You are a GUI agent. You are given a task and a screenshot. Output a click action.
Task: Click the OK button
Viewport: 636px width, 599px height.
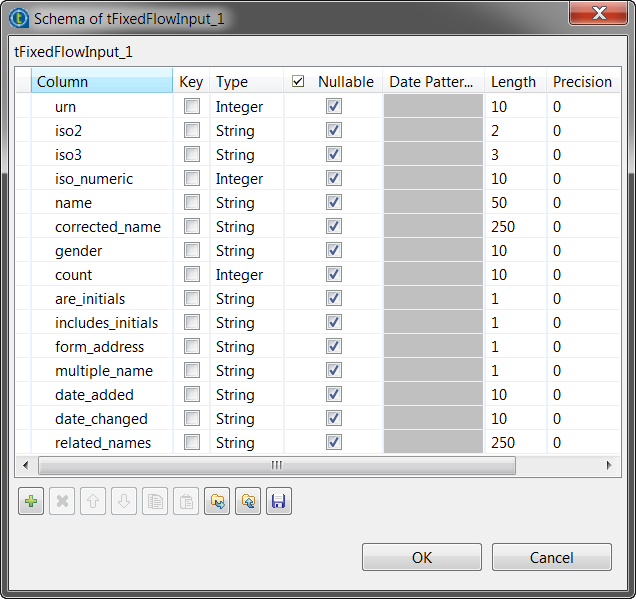422,557
